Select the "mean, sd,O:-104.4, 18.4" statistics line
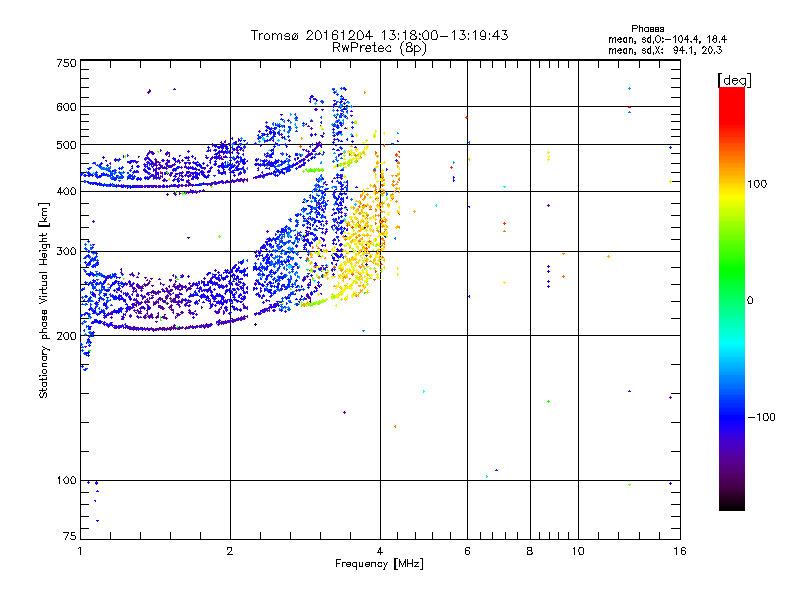The image size is (800, 600). pyautogui.click(x=667, y=39)
